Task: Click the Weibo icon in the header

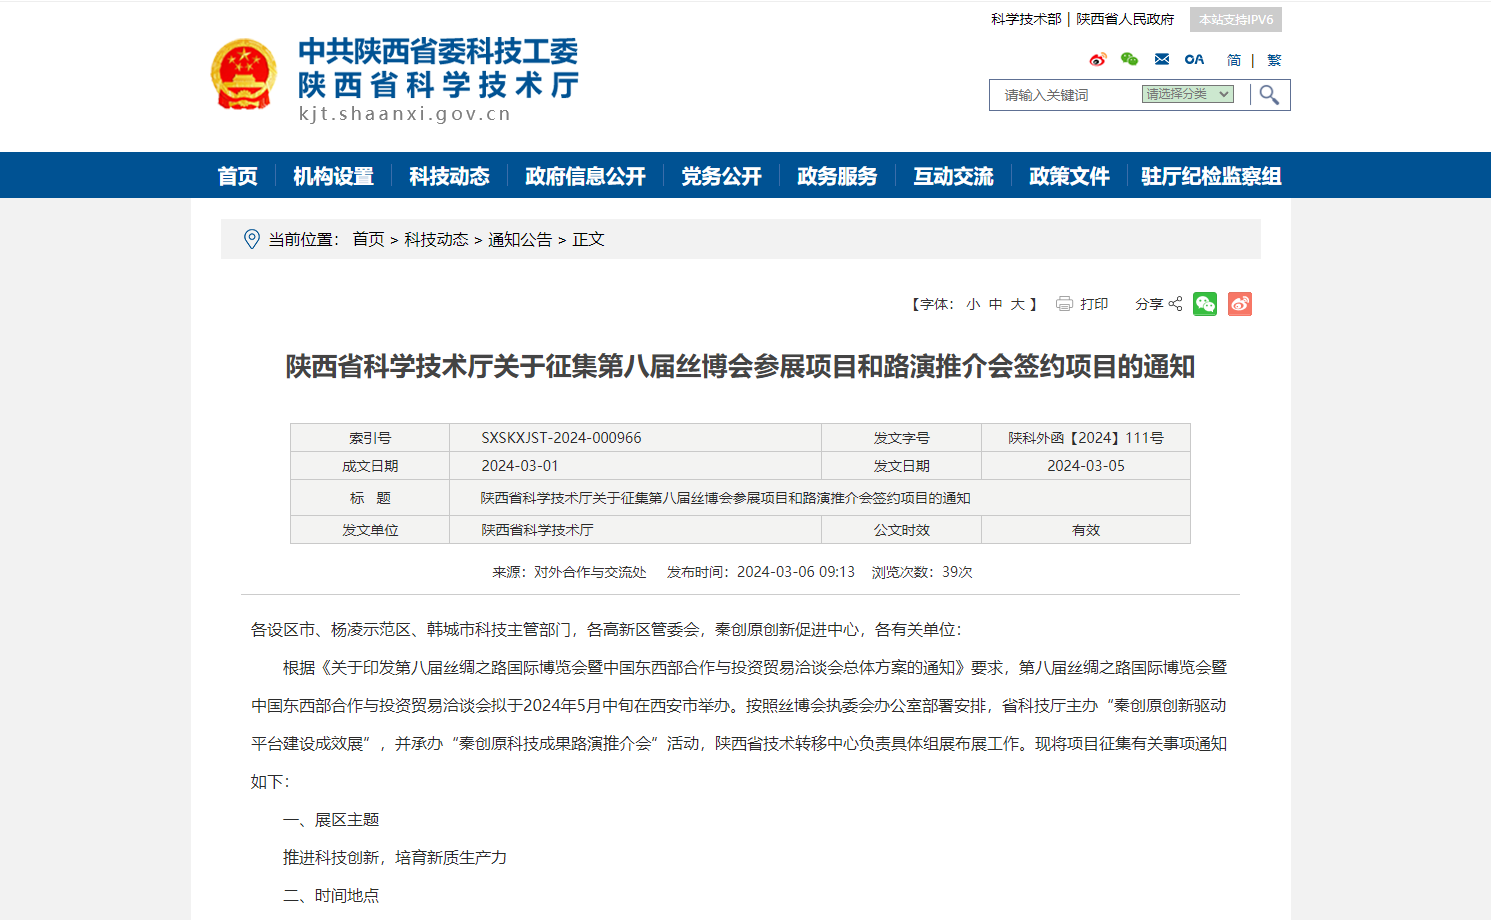Action: 1097,59
